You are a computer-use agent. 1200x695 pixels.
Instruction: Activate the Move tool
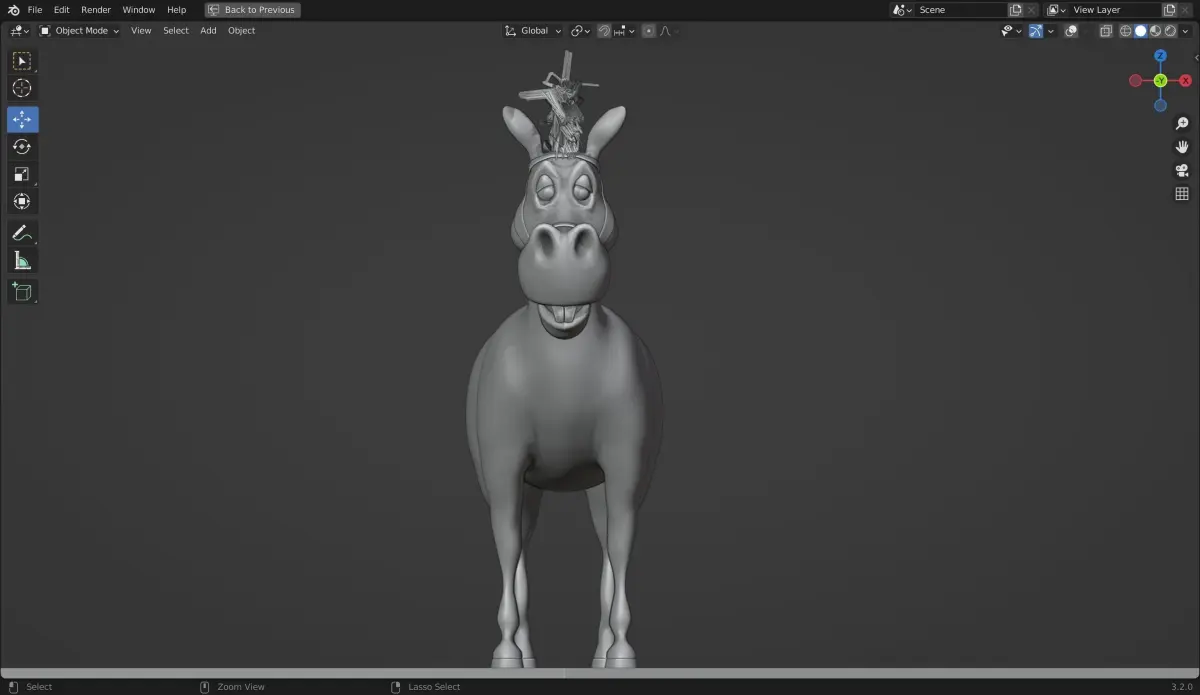tap(22, 120)
